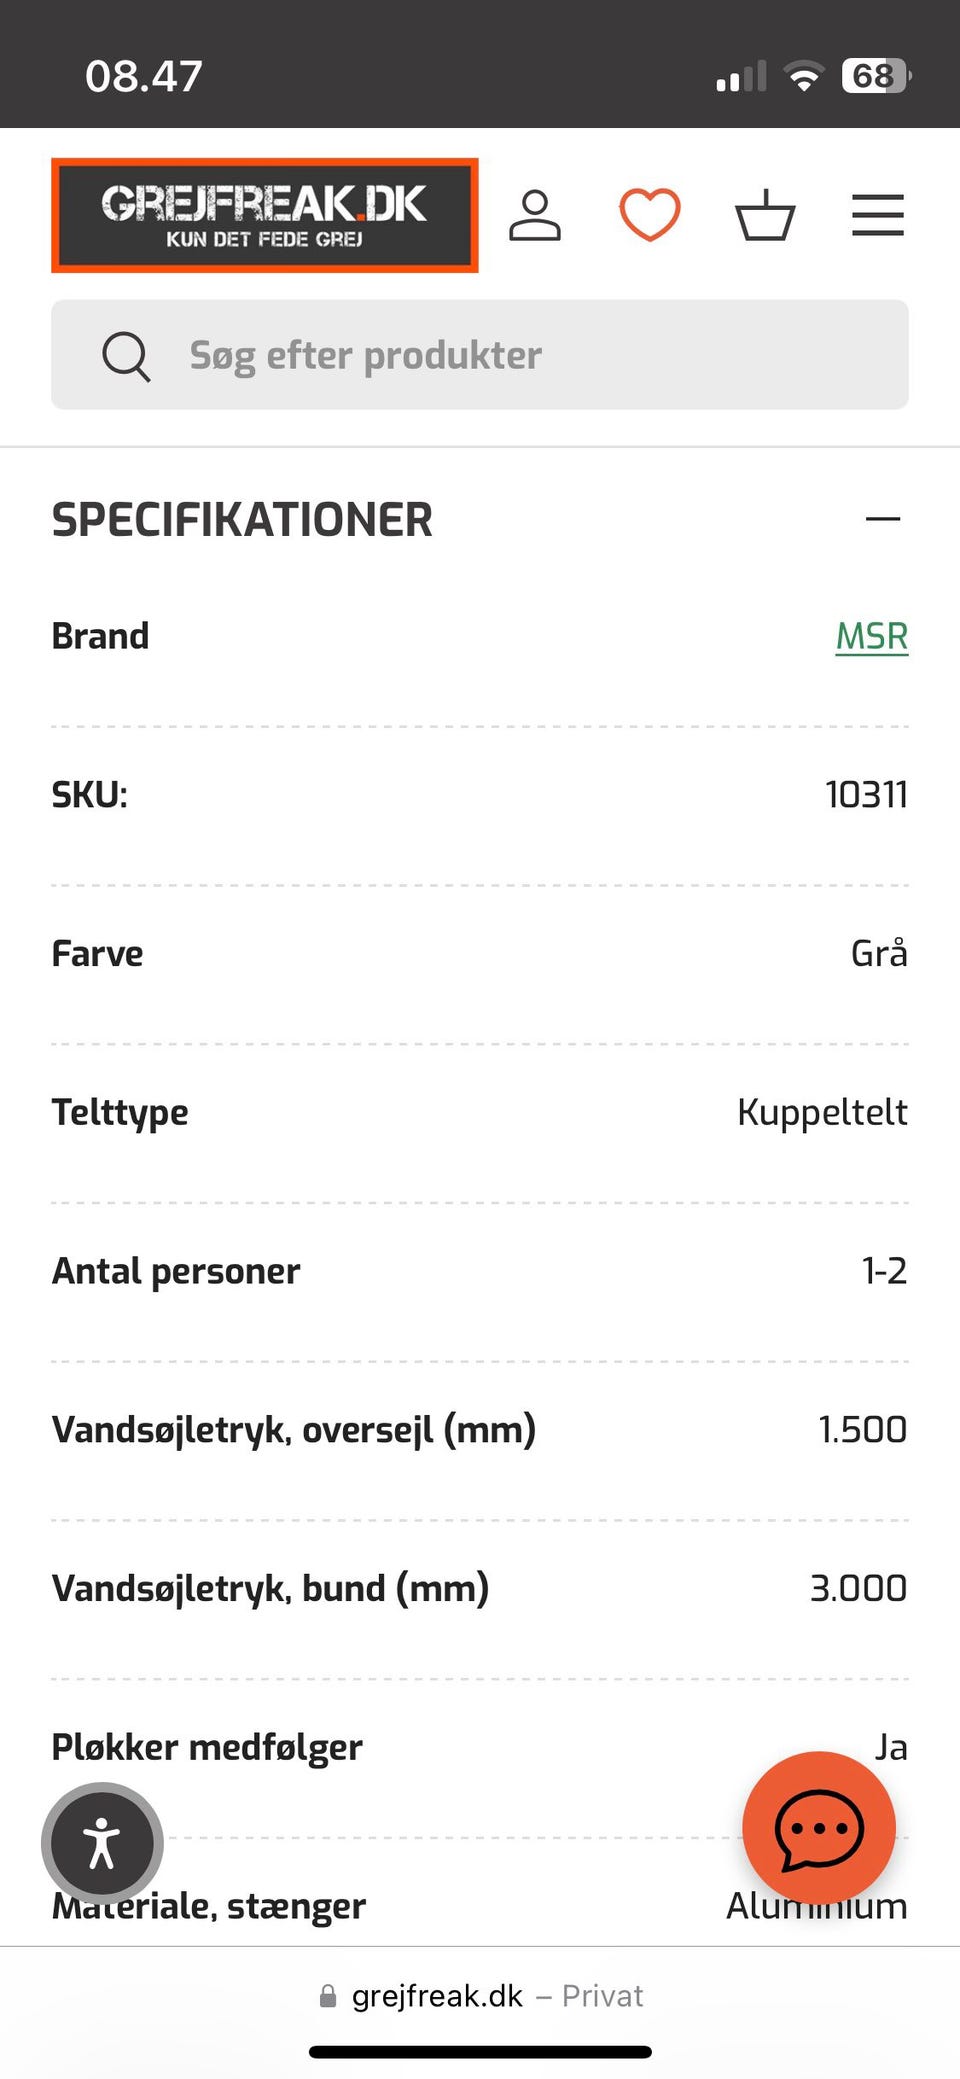Open the live chat bubble
Viewport: 960px width, 2079px height.
point(818,1828)
